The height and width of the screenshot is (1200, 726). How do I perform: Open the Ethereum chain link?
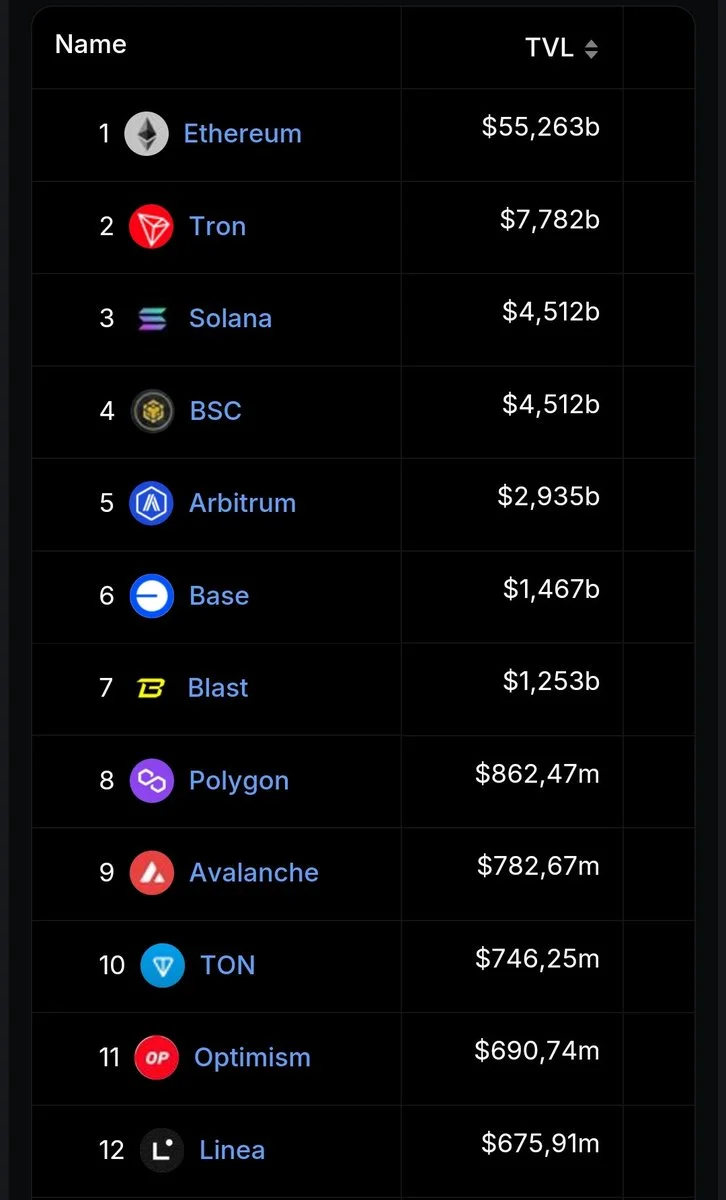coord(242,133)
